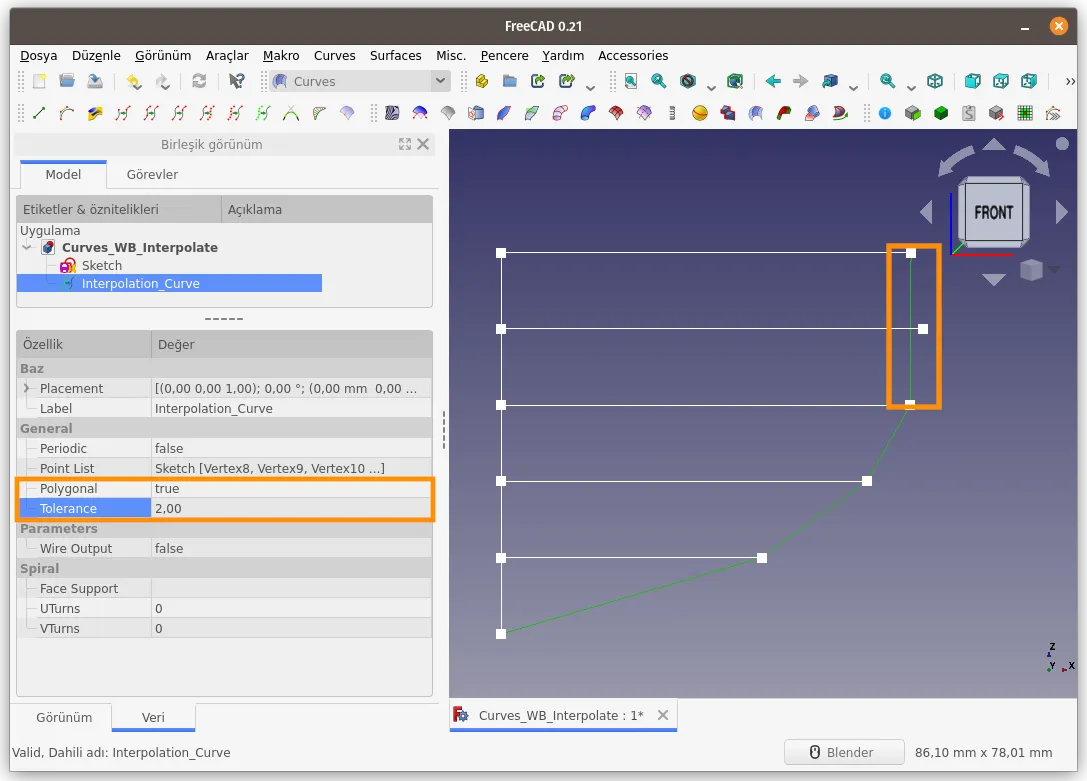
Task: Click the blue info circle icon
Action: (x=885, y=113)
